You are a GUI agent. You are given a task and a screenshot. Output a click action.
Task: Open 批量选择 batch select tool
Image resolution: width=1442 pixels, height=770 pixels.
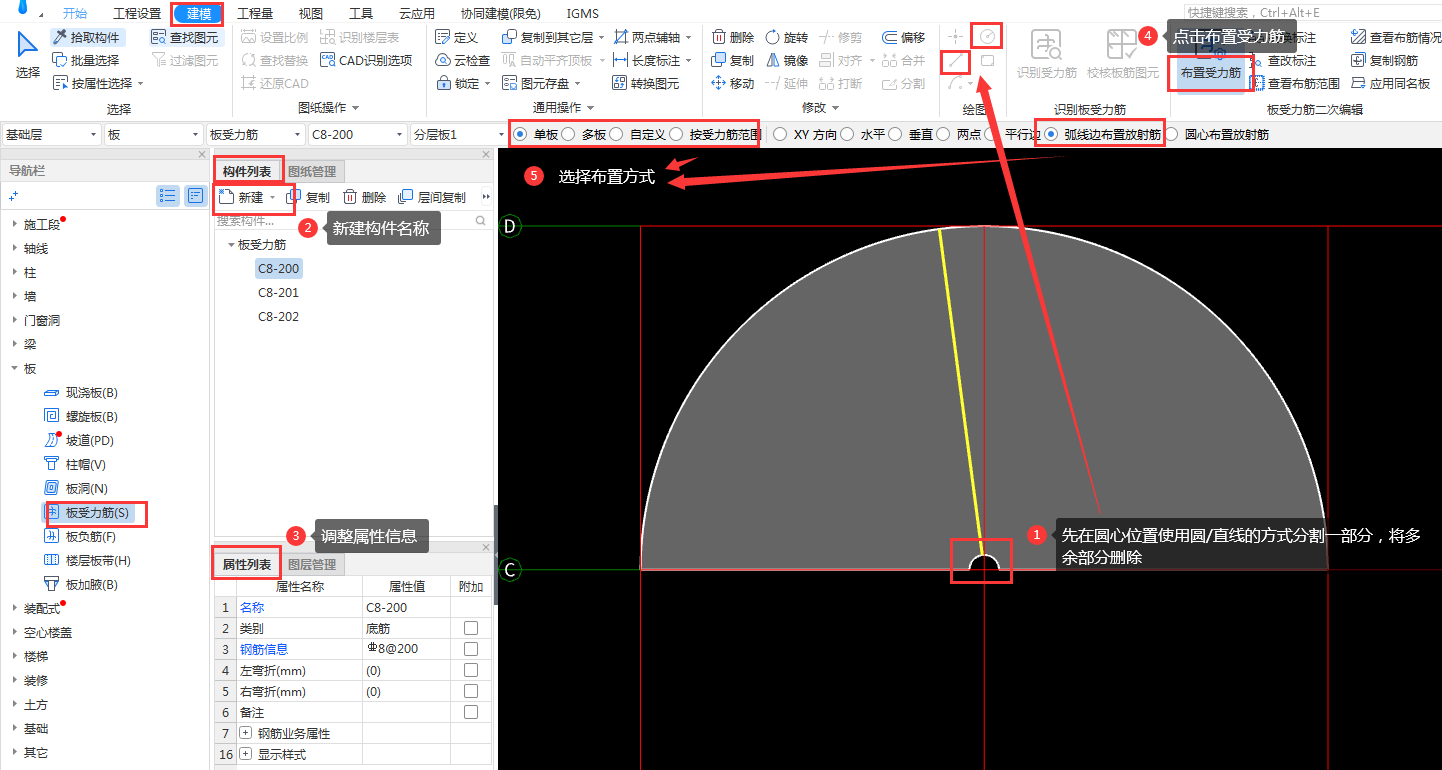coord(87,60)
